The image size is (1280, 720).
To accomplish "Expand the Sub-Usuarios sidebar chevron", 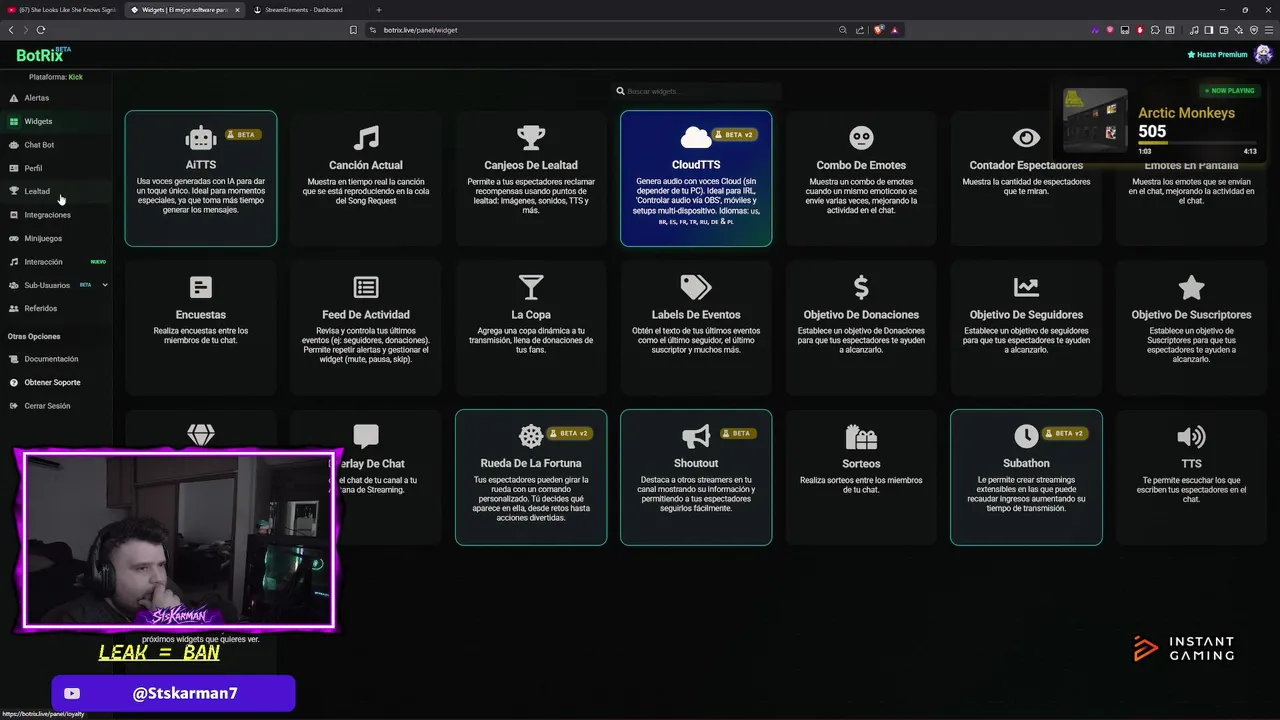I will tap(105, 285).
